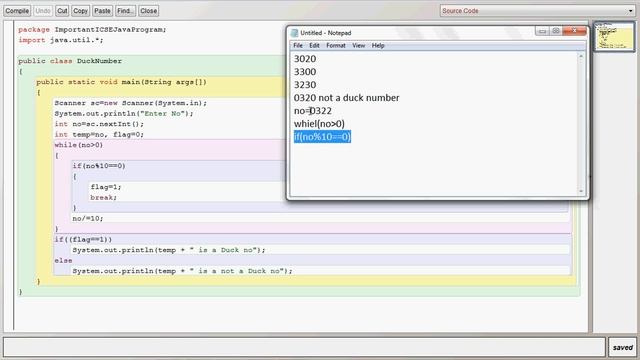
Task: Click 'while(no>0)' in the editor
Action: point(79,145)
